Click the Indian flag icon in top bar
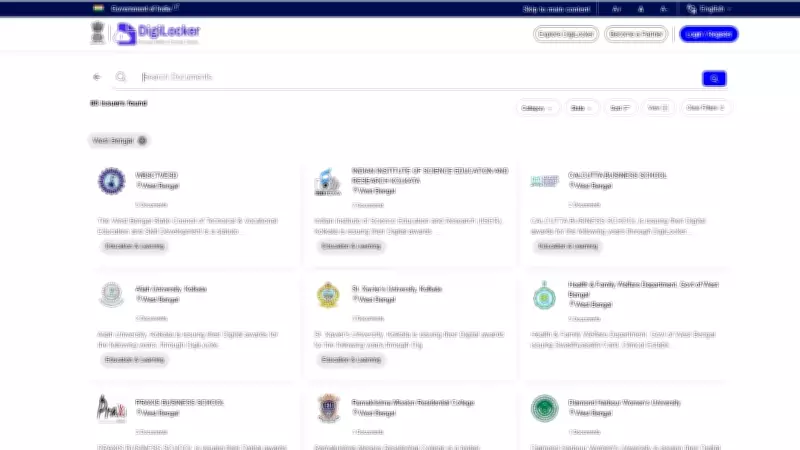This screenshot has width=800, height=450. pyautogui.click(x=98, y=8)
